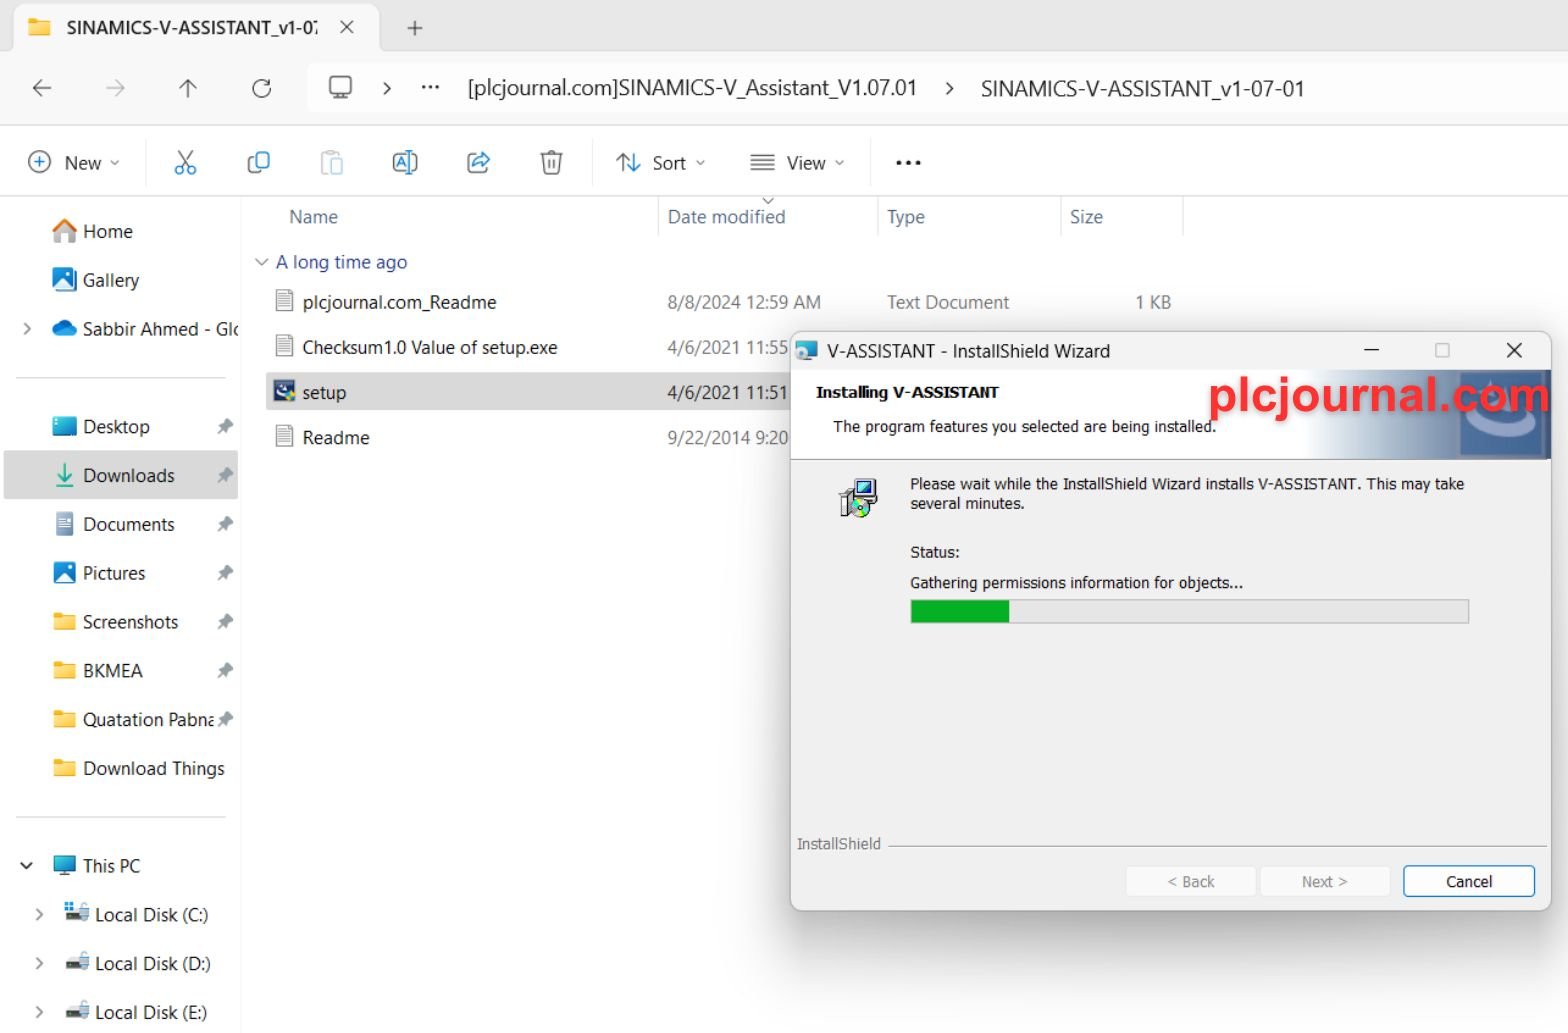
Task: Click the address bar ellipsis for hidden folders
Action: pyautogui.click(x=430, y=88)
